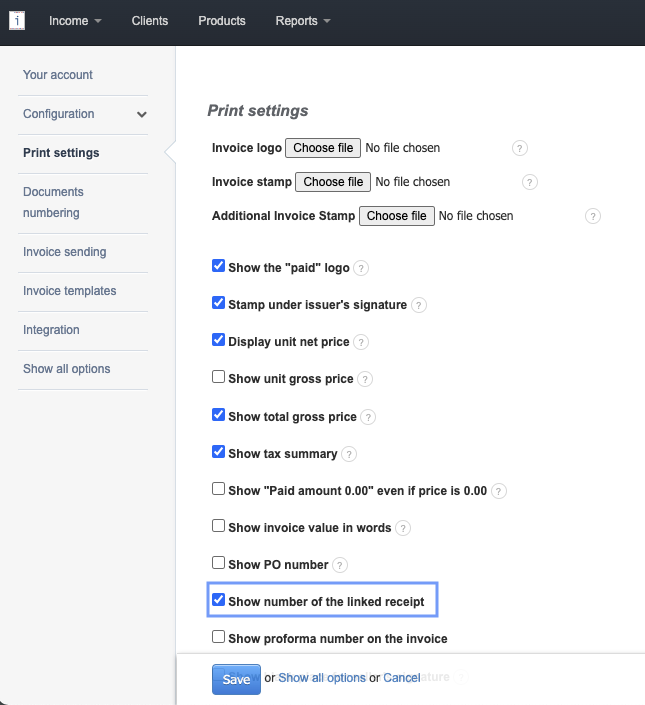645x705 pixels.
Task: Click help icon beside Show PO number
Action: pyautogui.click(x=340, y=565)
